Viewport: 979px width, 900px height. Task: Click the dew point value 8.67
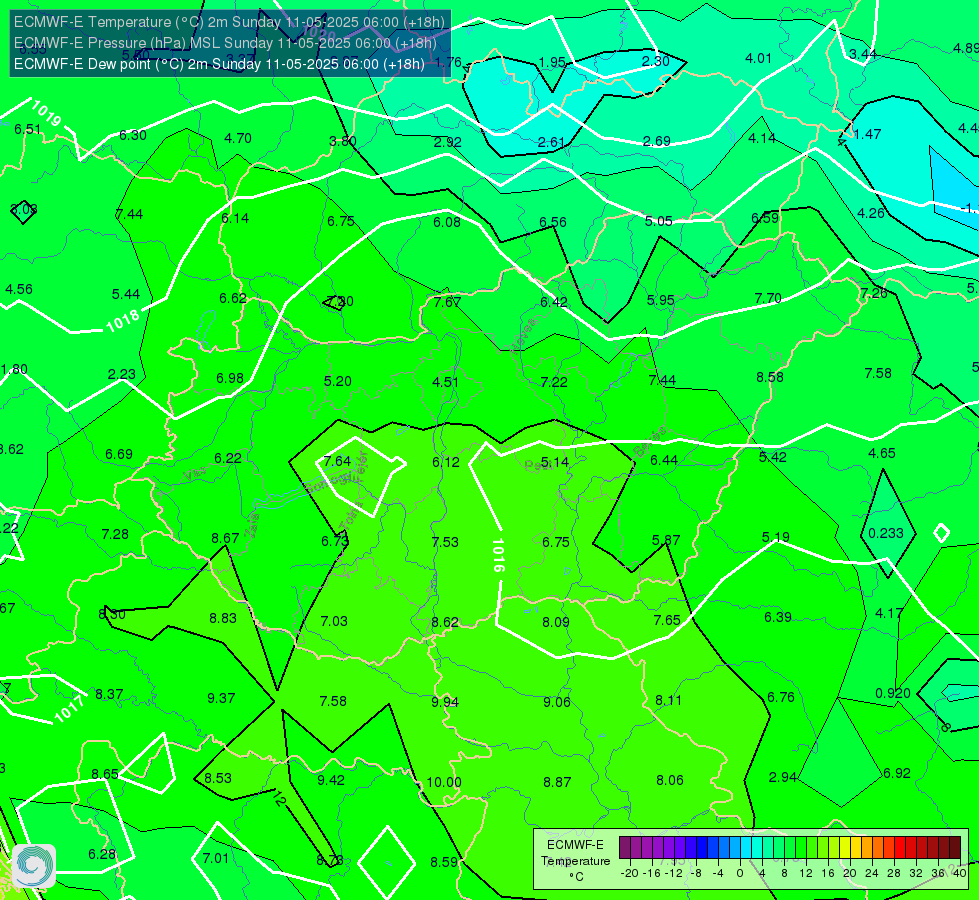pyautogui.click(x=225, y=538)
